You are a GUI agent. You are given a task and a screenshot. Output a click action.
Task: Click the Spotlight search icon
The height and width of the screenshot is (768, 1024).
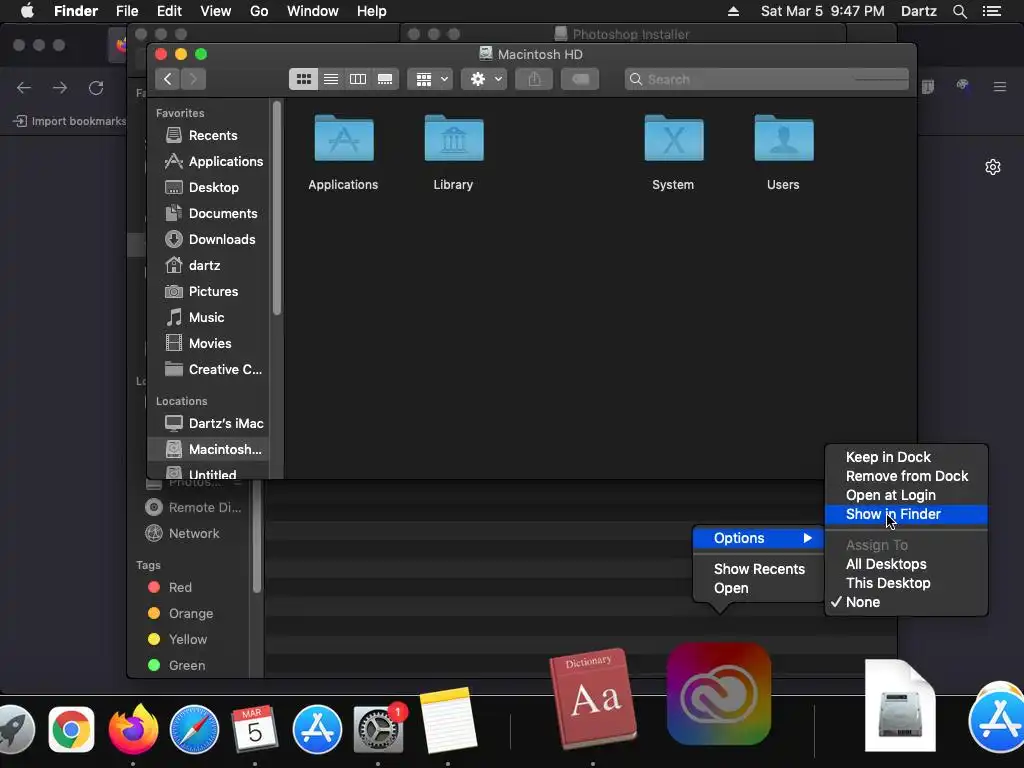point(959,11)
